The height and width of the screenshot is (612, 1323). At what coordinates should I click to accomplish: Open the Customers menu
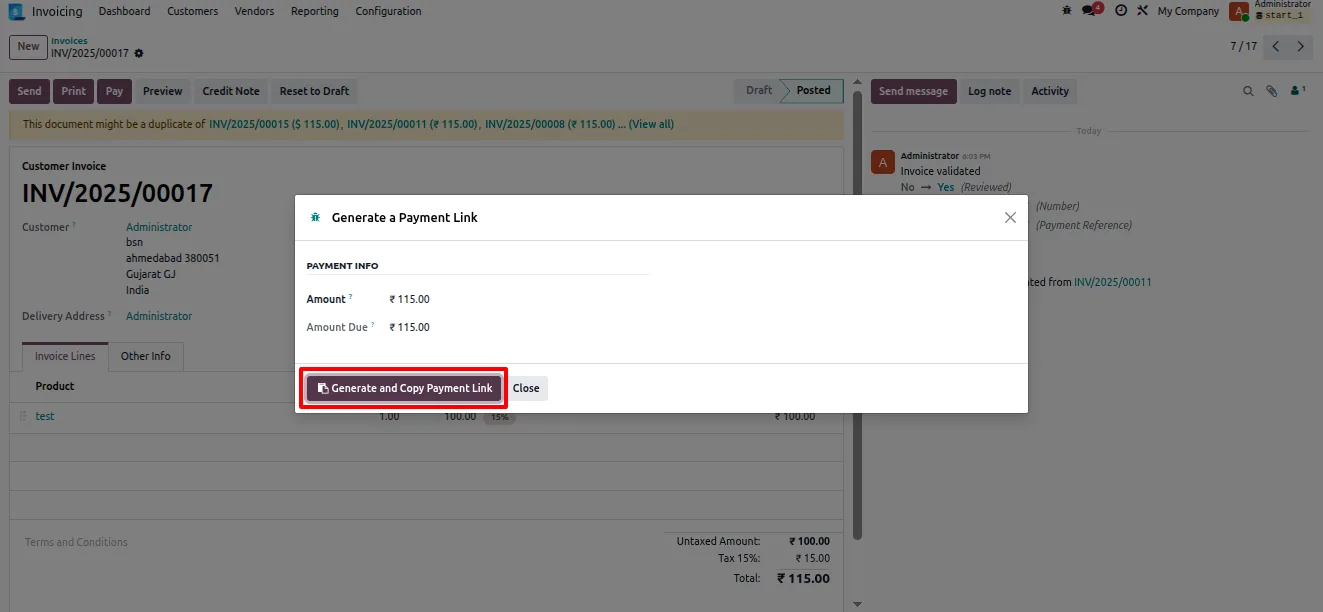point(192,11)
